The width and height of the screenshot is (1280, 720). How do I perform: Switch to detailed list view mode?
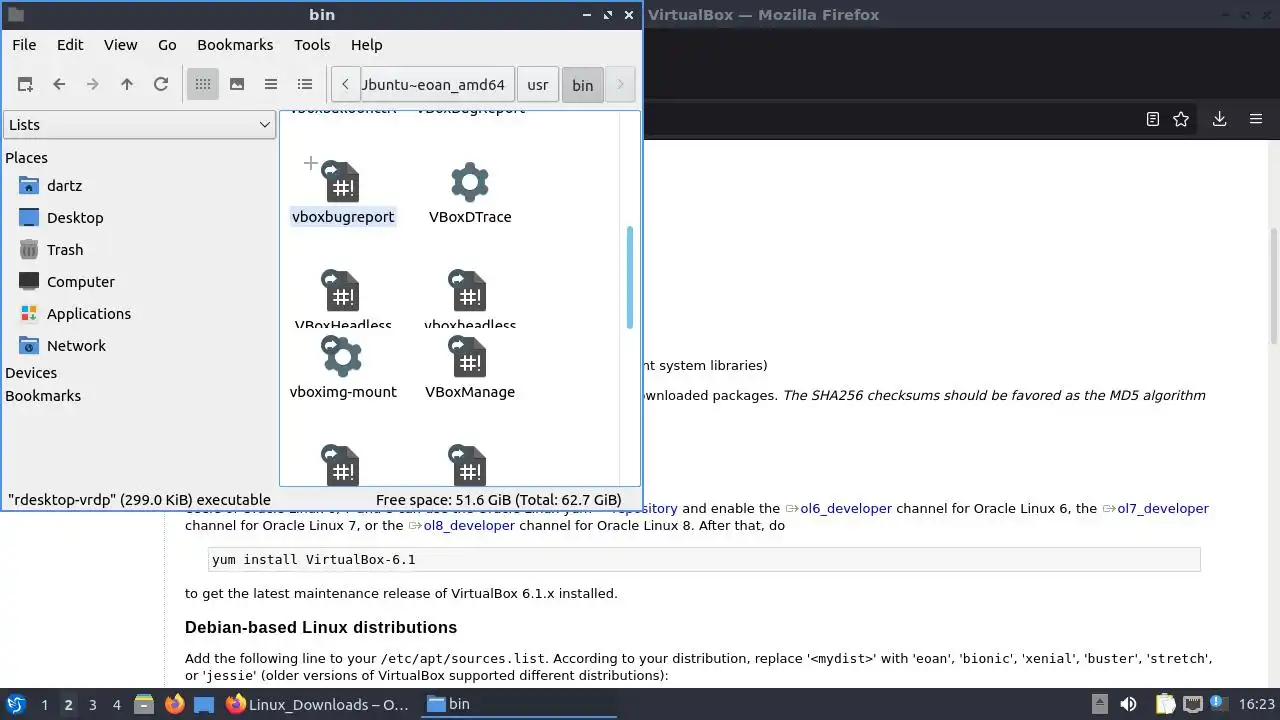pos(305,85)
